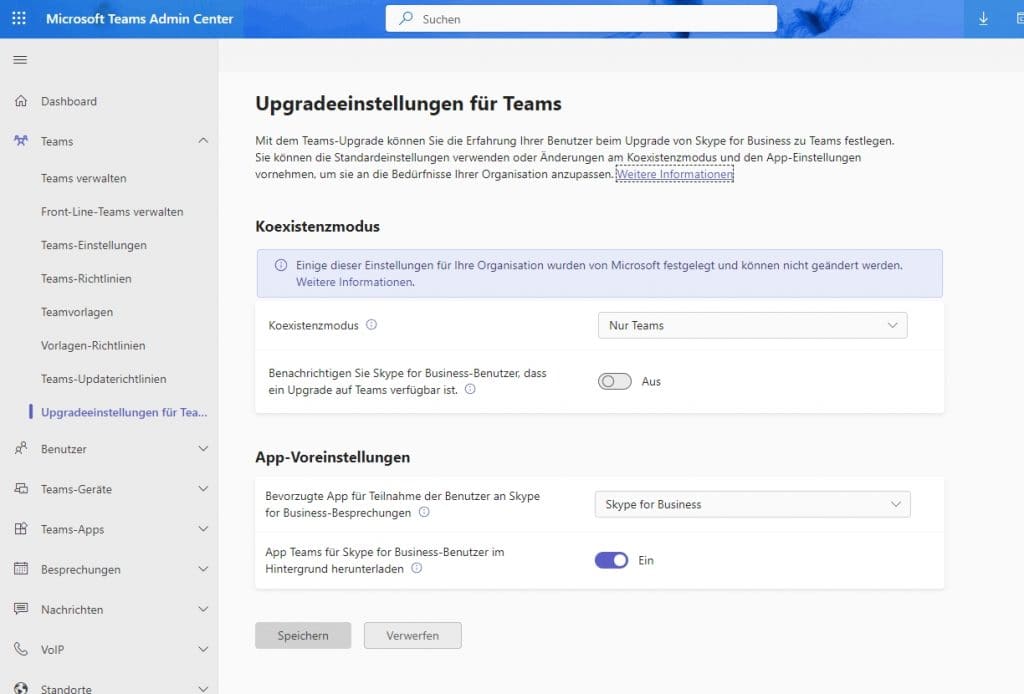Click the Teams-Apps sidebar icon

[19, 529]
